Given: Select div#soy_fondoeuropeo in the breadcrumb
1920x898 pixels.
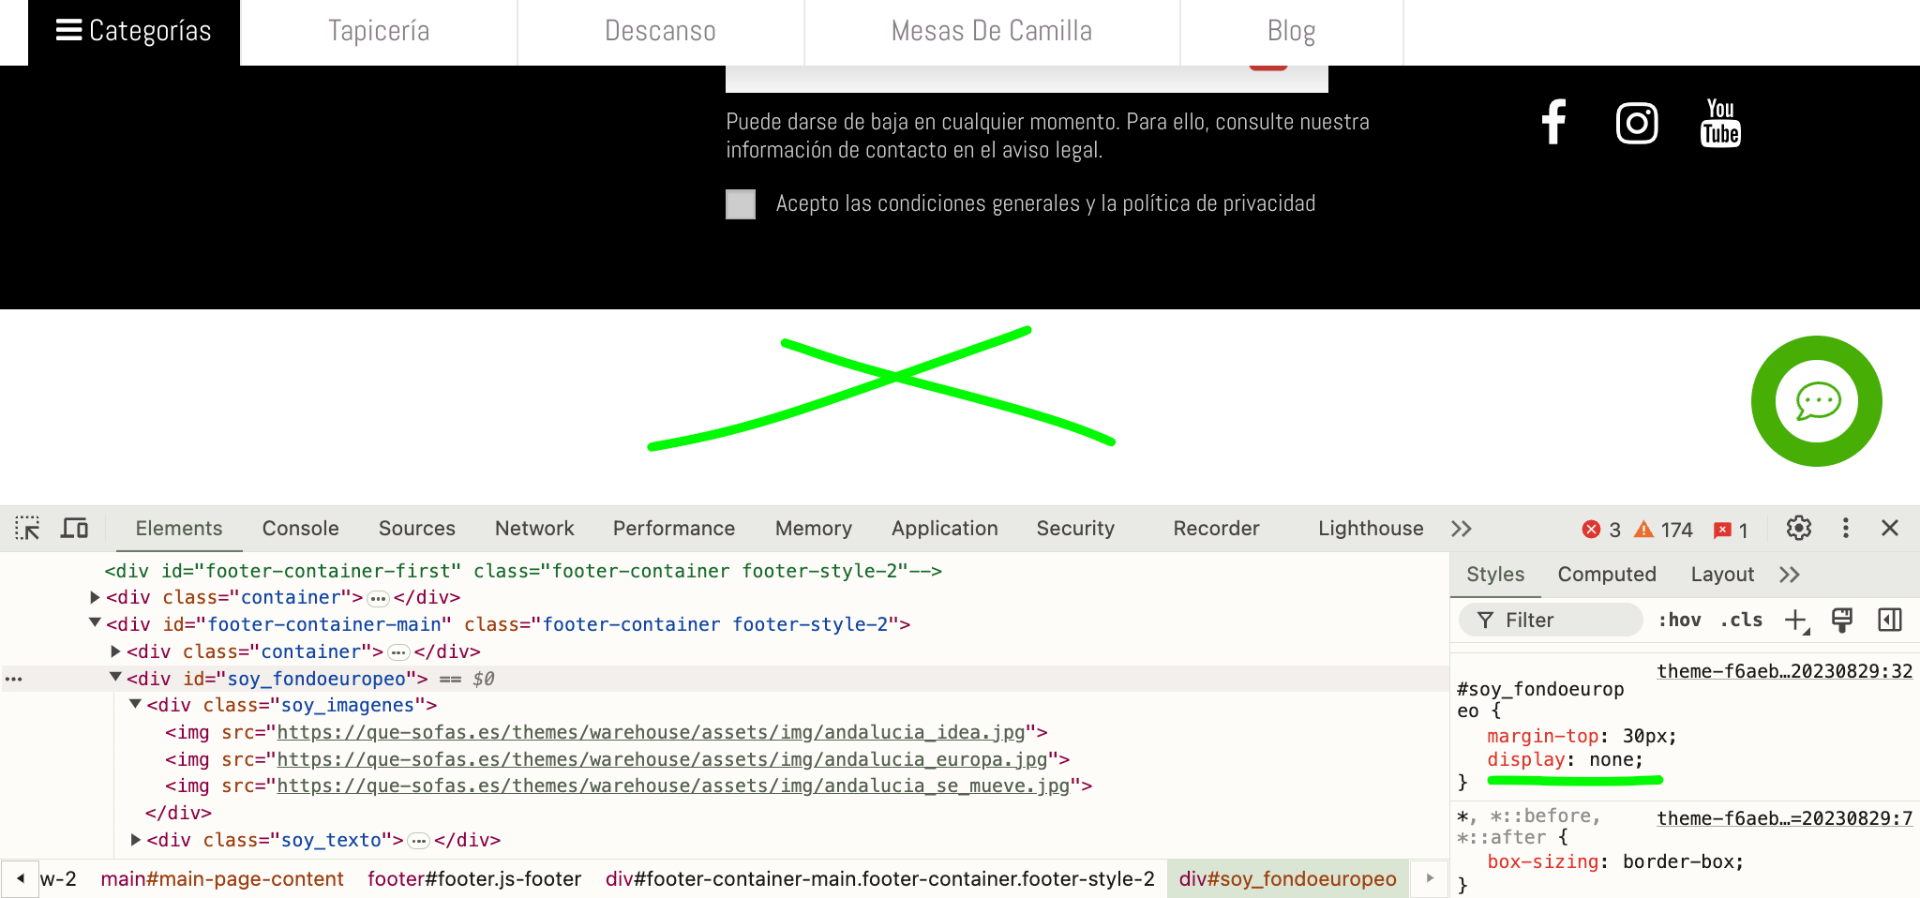Looking at the screenshot, I should click(1287, 879).
